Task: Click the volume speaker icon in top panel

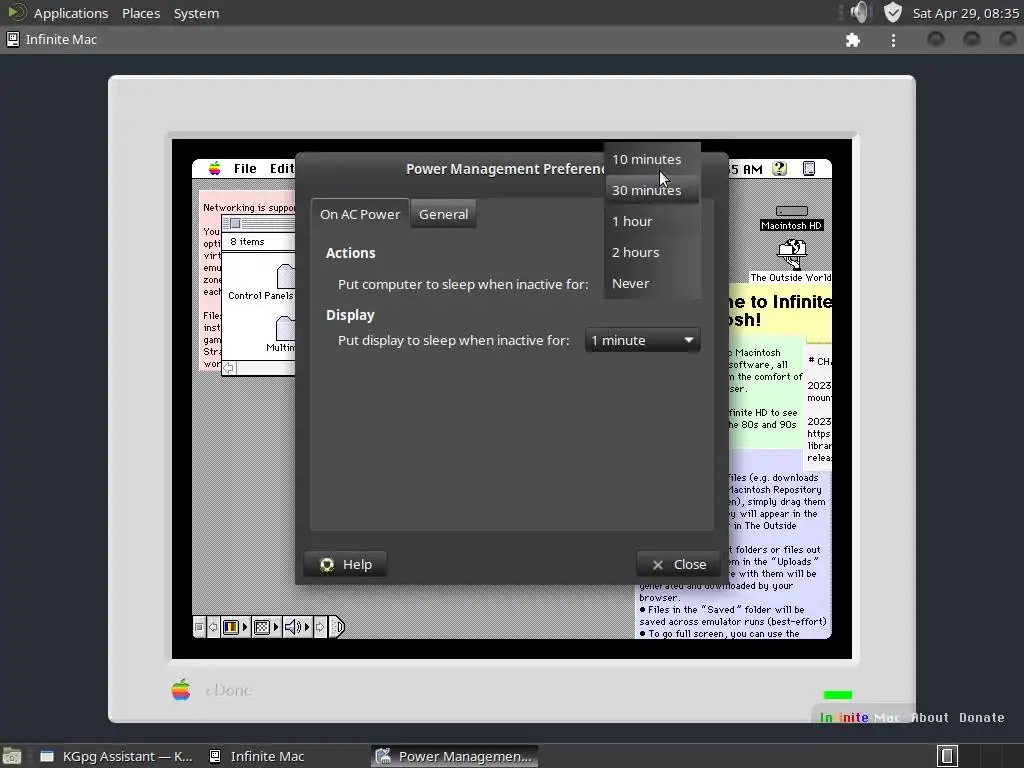Action: 861,12
